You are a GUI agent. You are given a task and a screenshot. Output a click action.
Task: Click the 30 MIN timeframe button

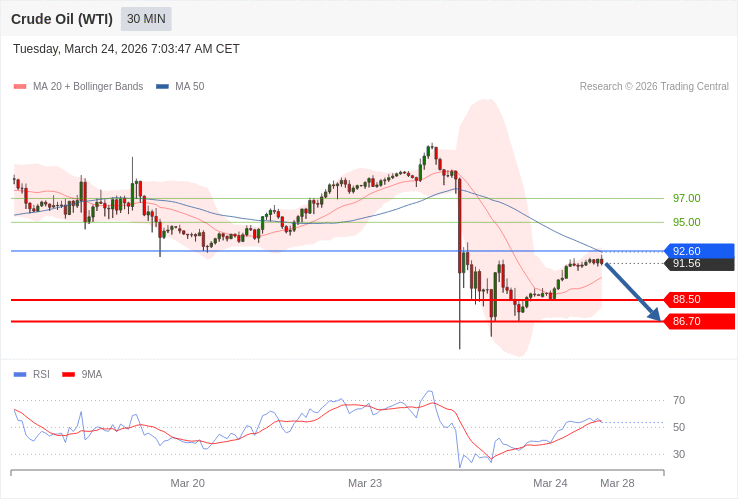(146, 19)
